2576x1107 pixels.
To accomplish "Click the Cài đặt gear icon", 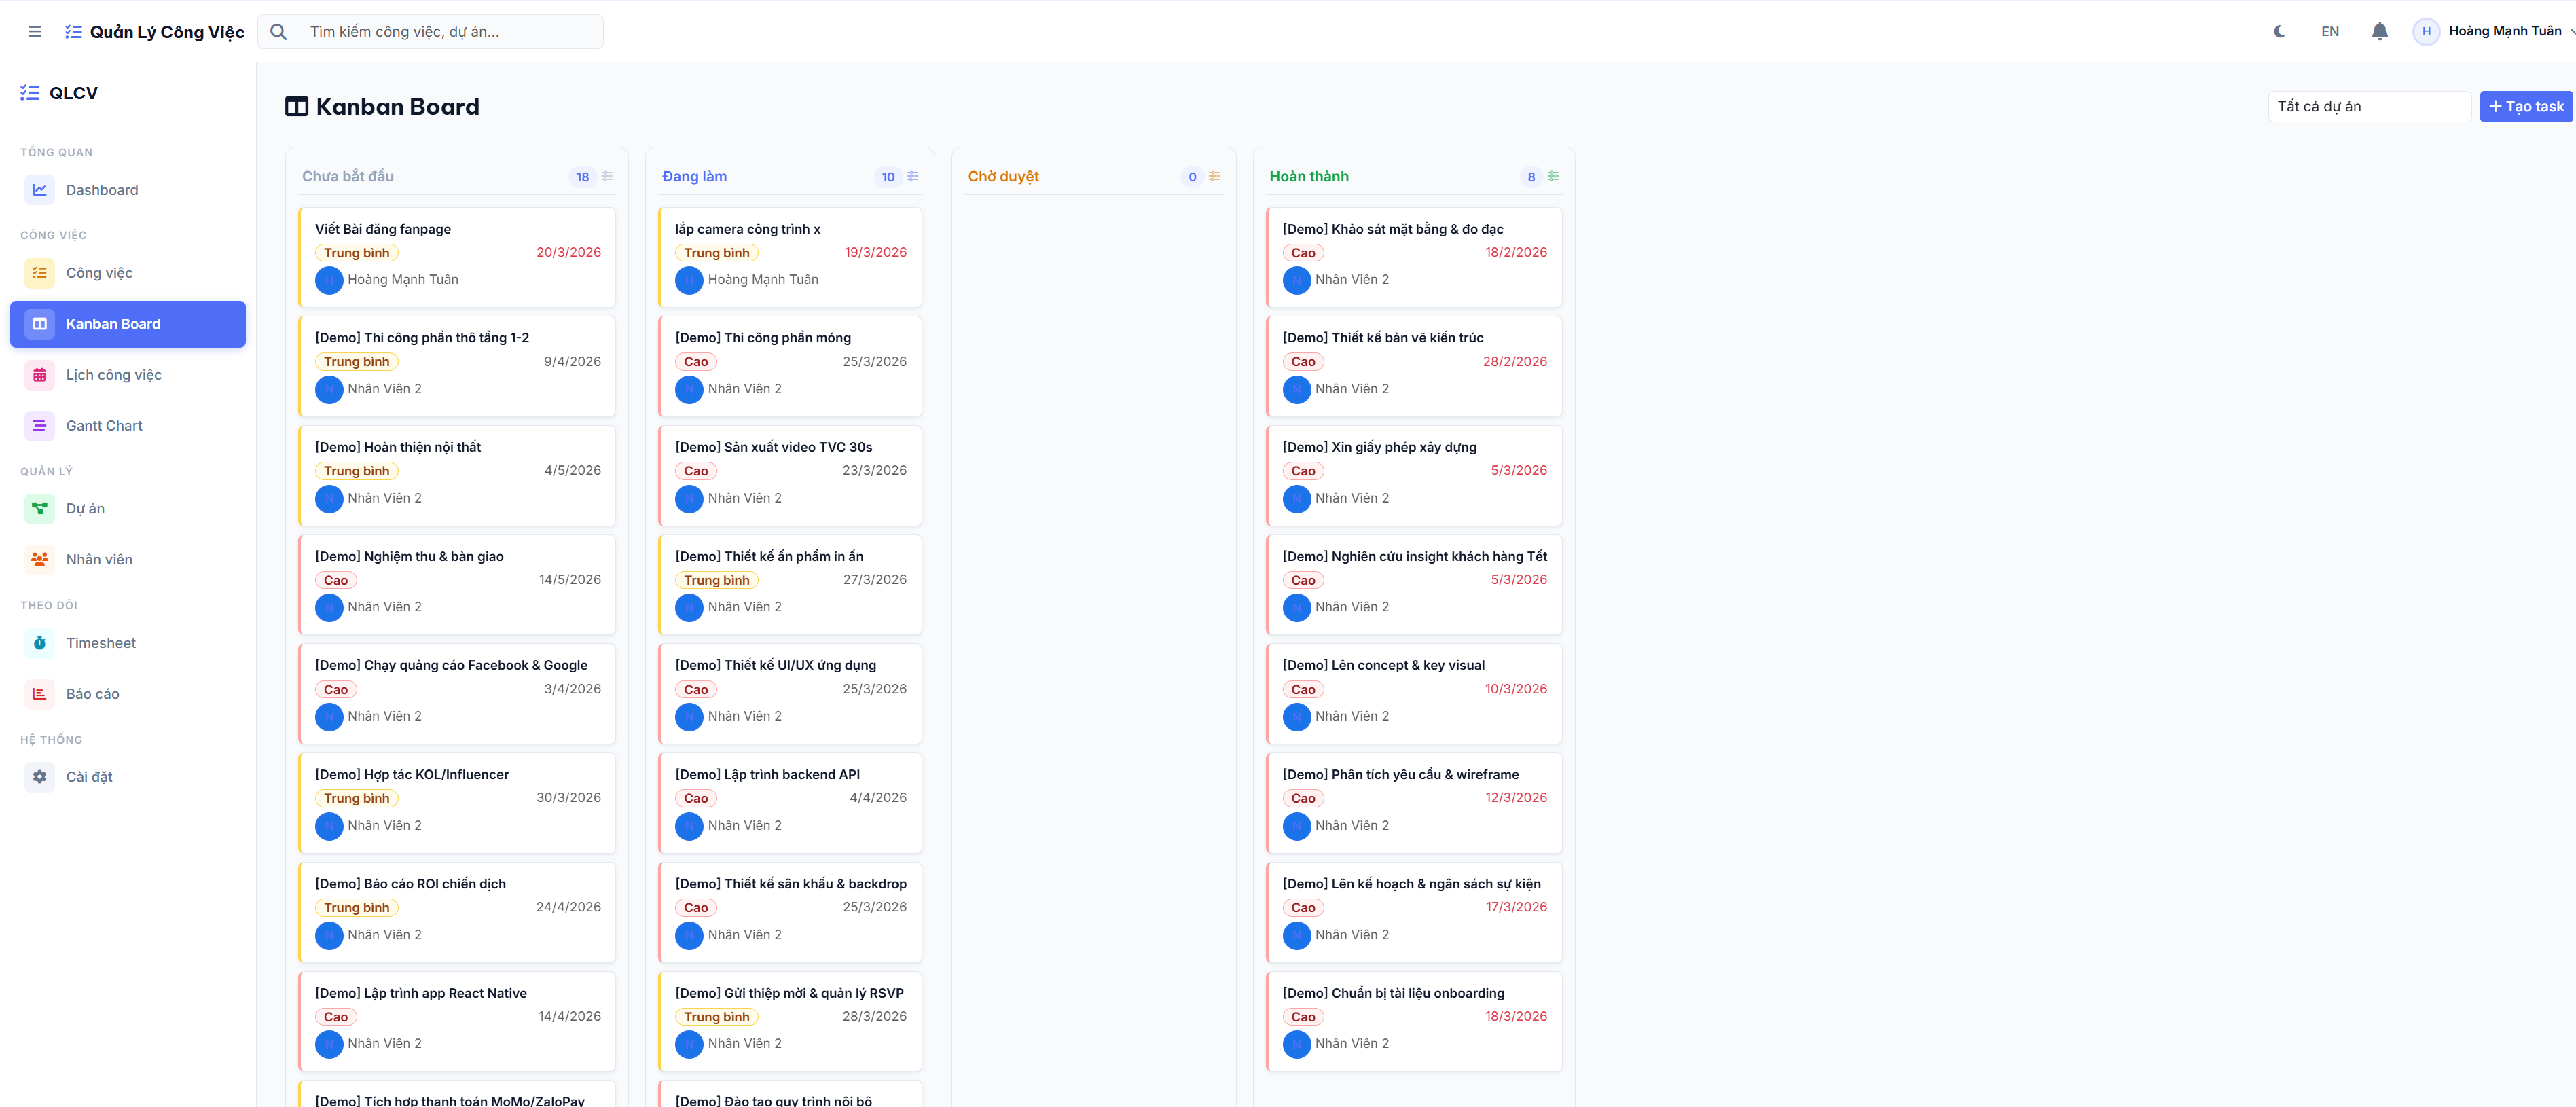I will pos(39,777).
